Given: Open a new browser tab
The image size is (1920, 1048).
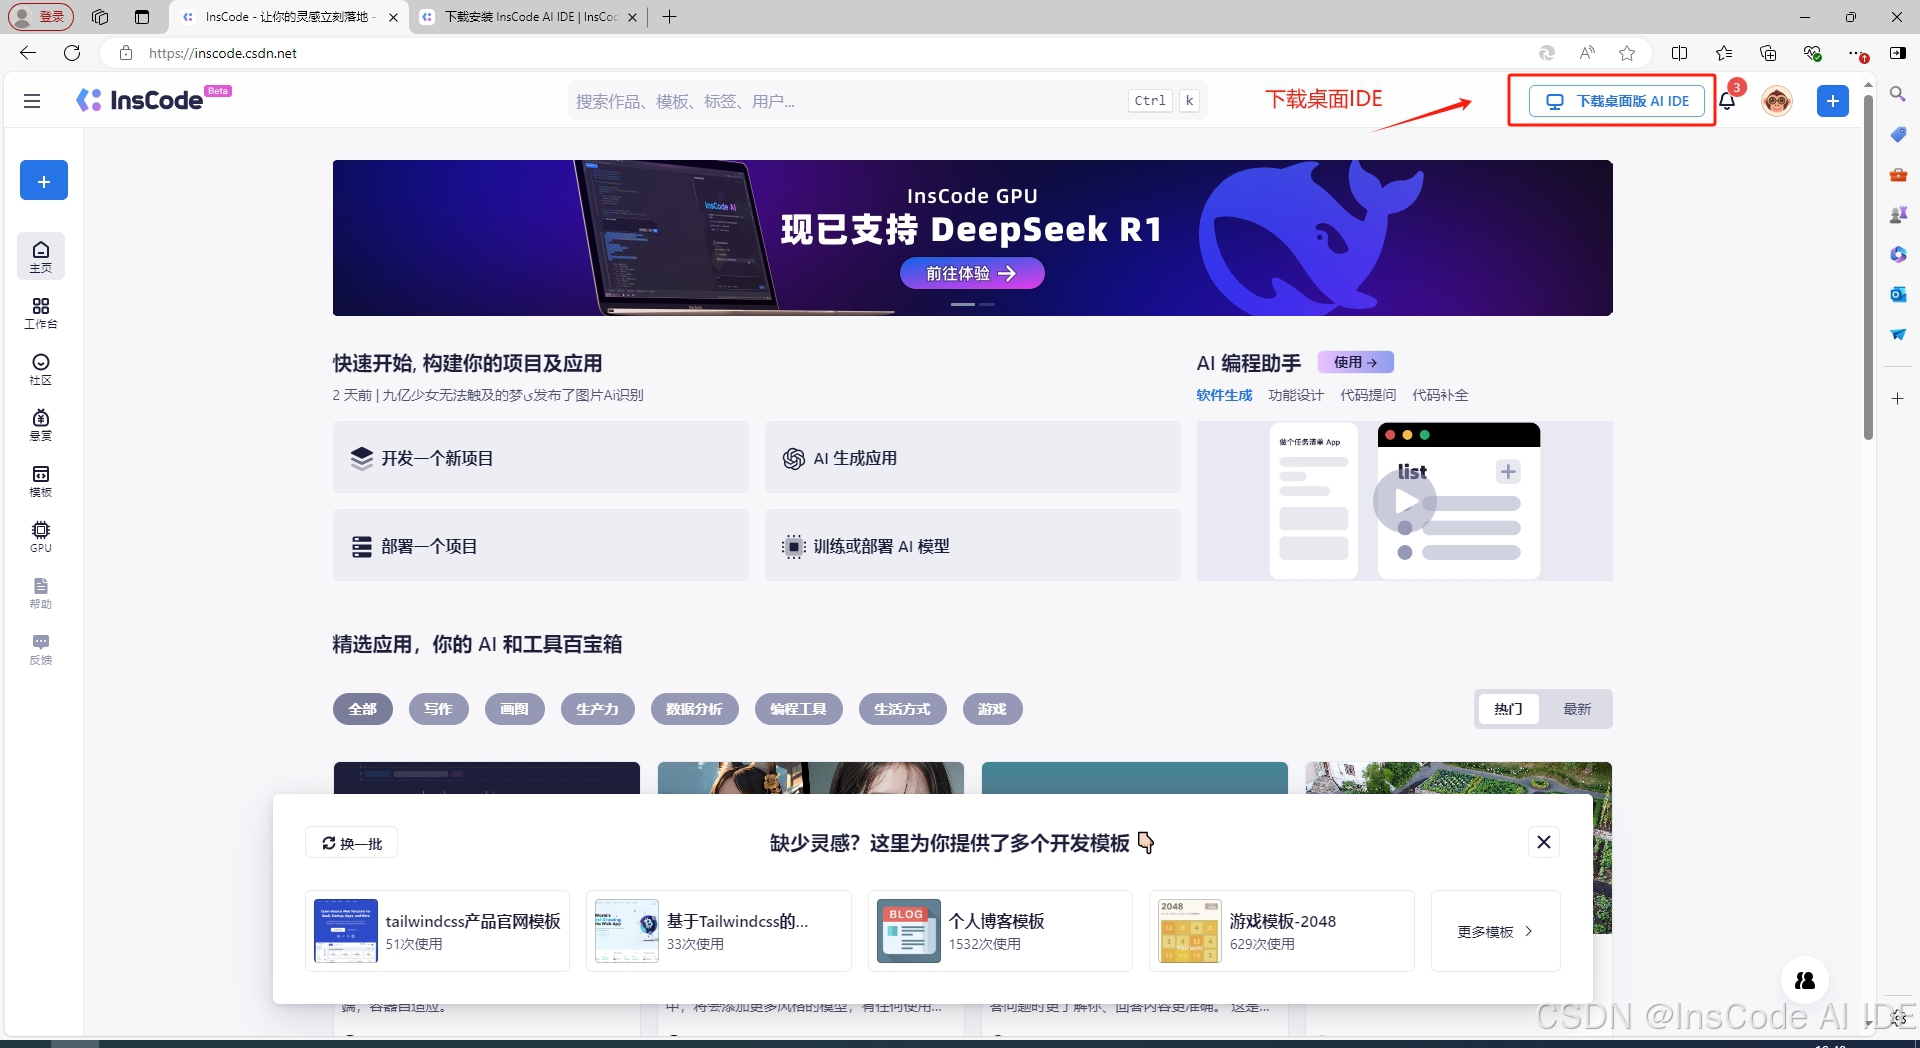Looking at the screenshot, I should pos(670,17).
